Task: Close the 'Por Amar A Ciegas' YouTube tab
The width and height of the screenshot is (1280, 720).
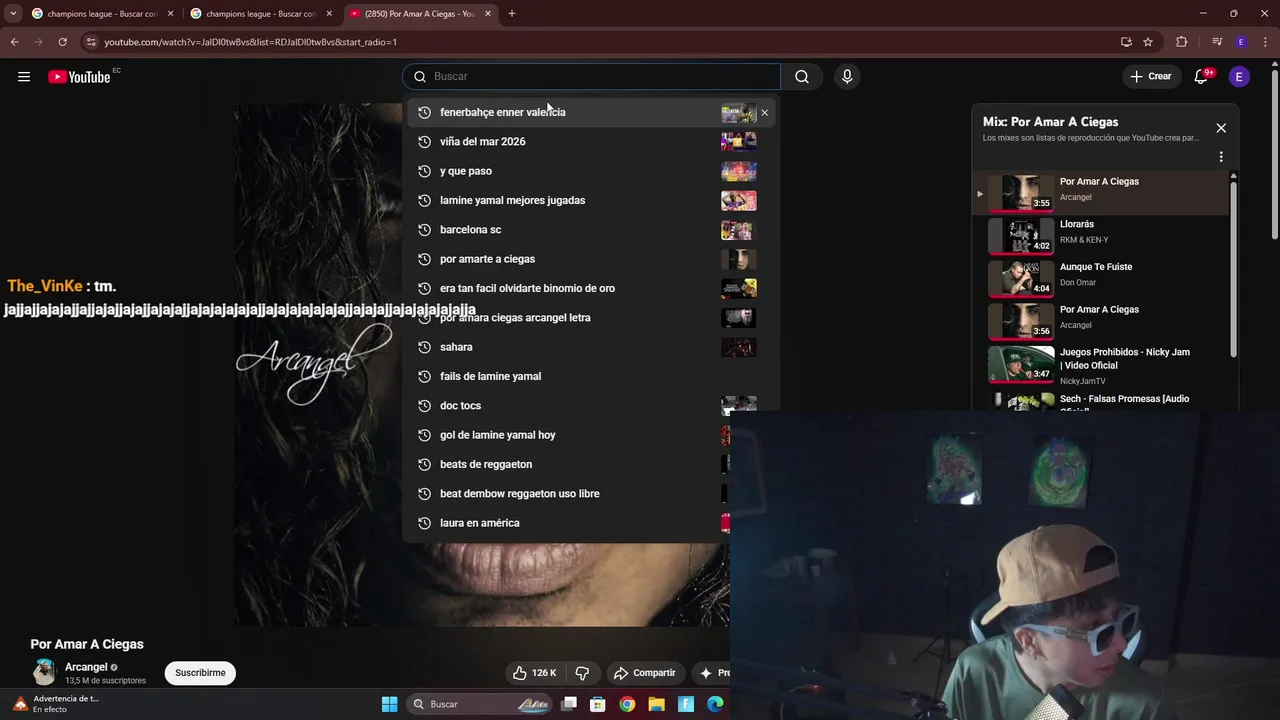Action: point(488,14)
